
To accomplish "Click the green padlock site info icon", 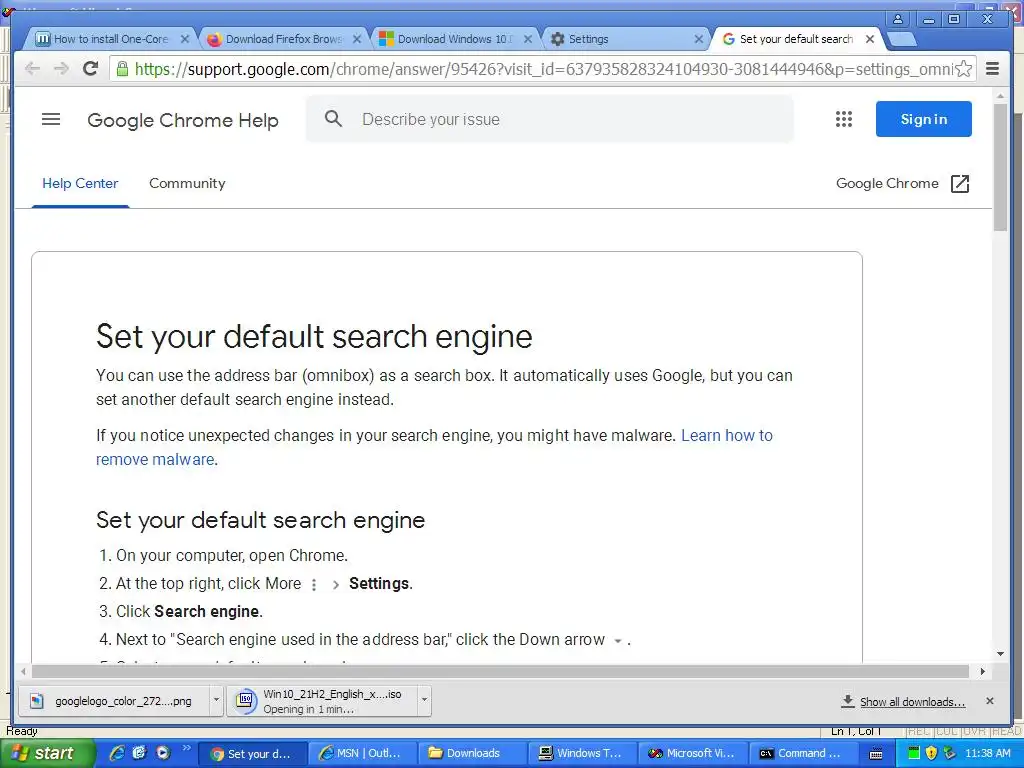I will [x=122, y=69].
